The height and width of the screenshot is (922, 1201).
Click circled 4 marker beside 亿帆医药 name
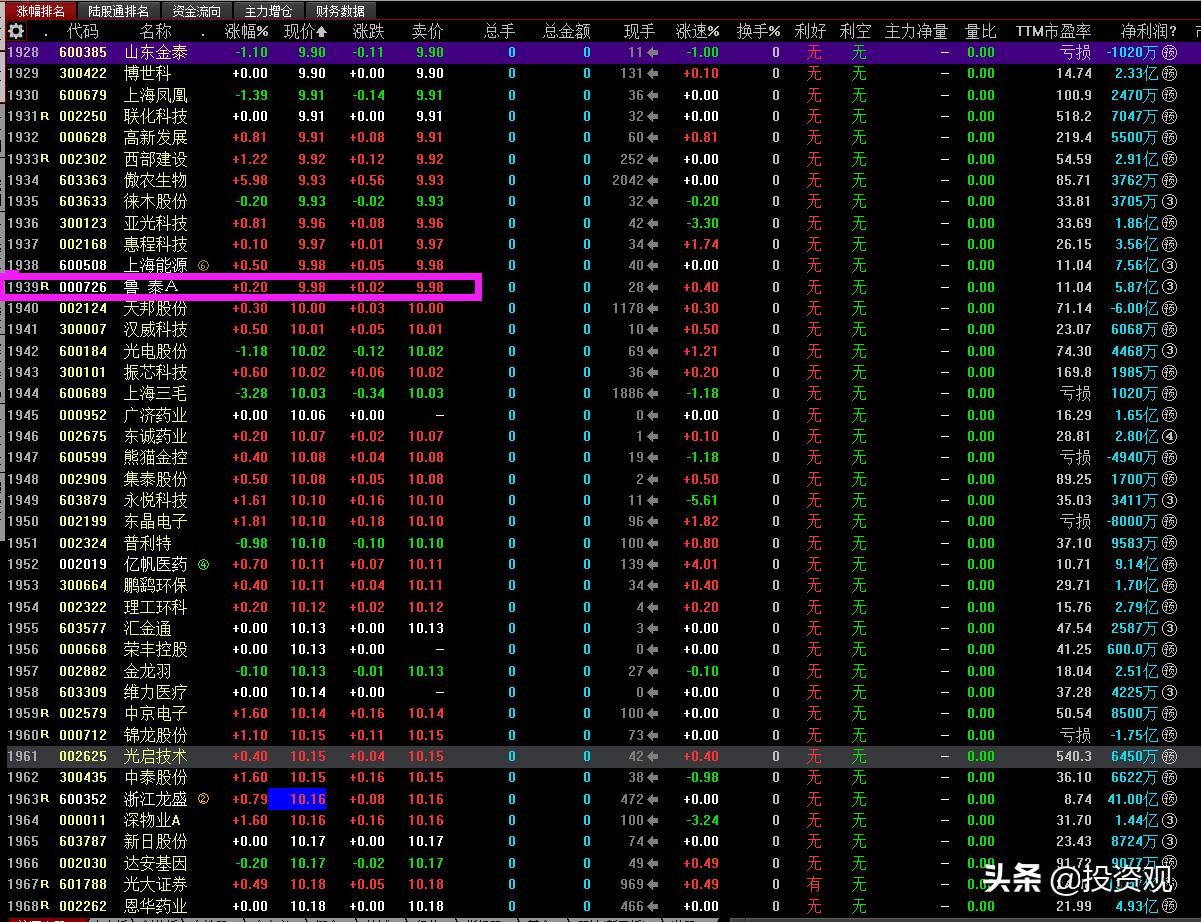pyautogui.click(x=203, y=564)
